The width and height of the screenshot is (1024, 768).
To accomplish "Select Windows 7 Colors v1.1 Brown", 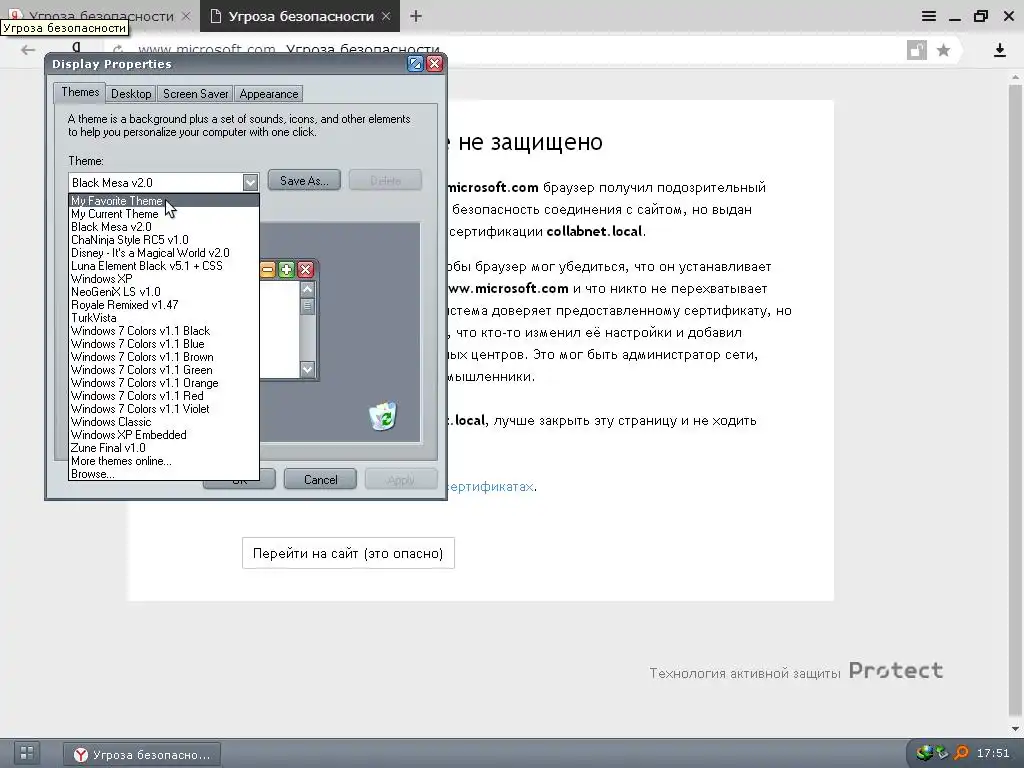I will tap(164, 357).
